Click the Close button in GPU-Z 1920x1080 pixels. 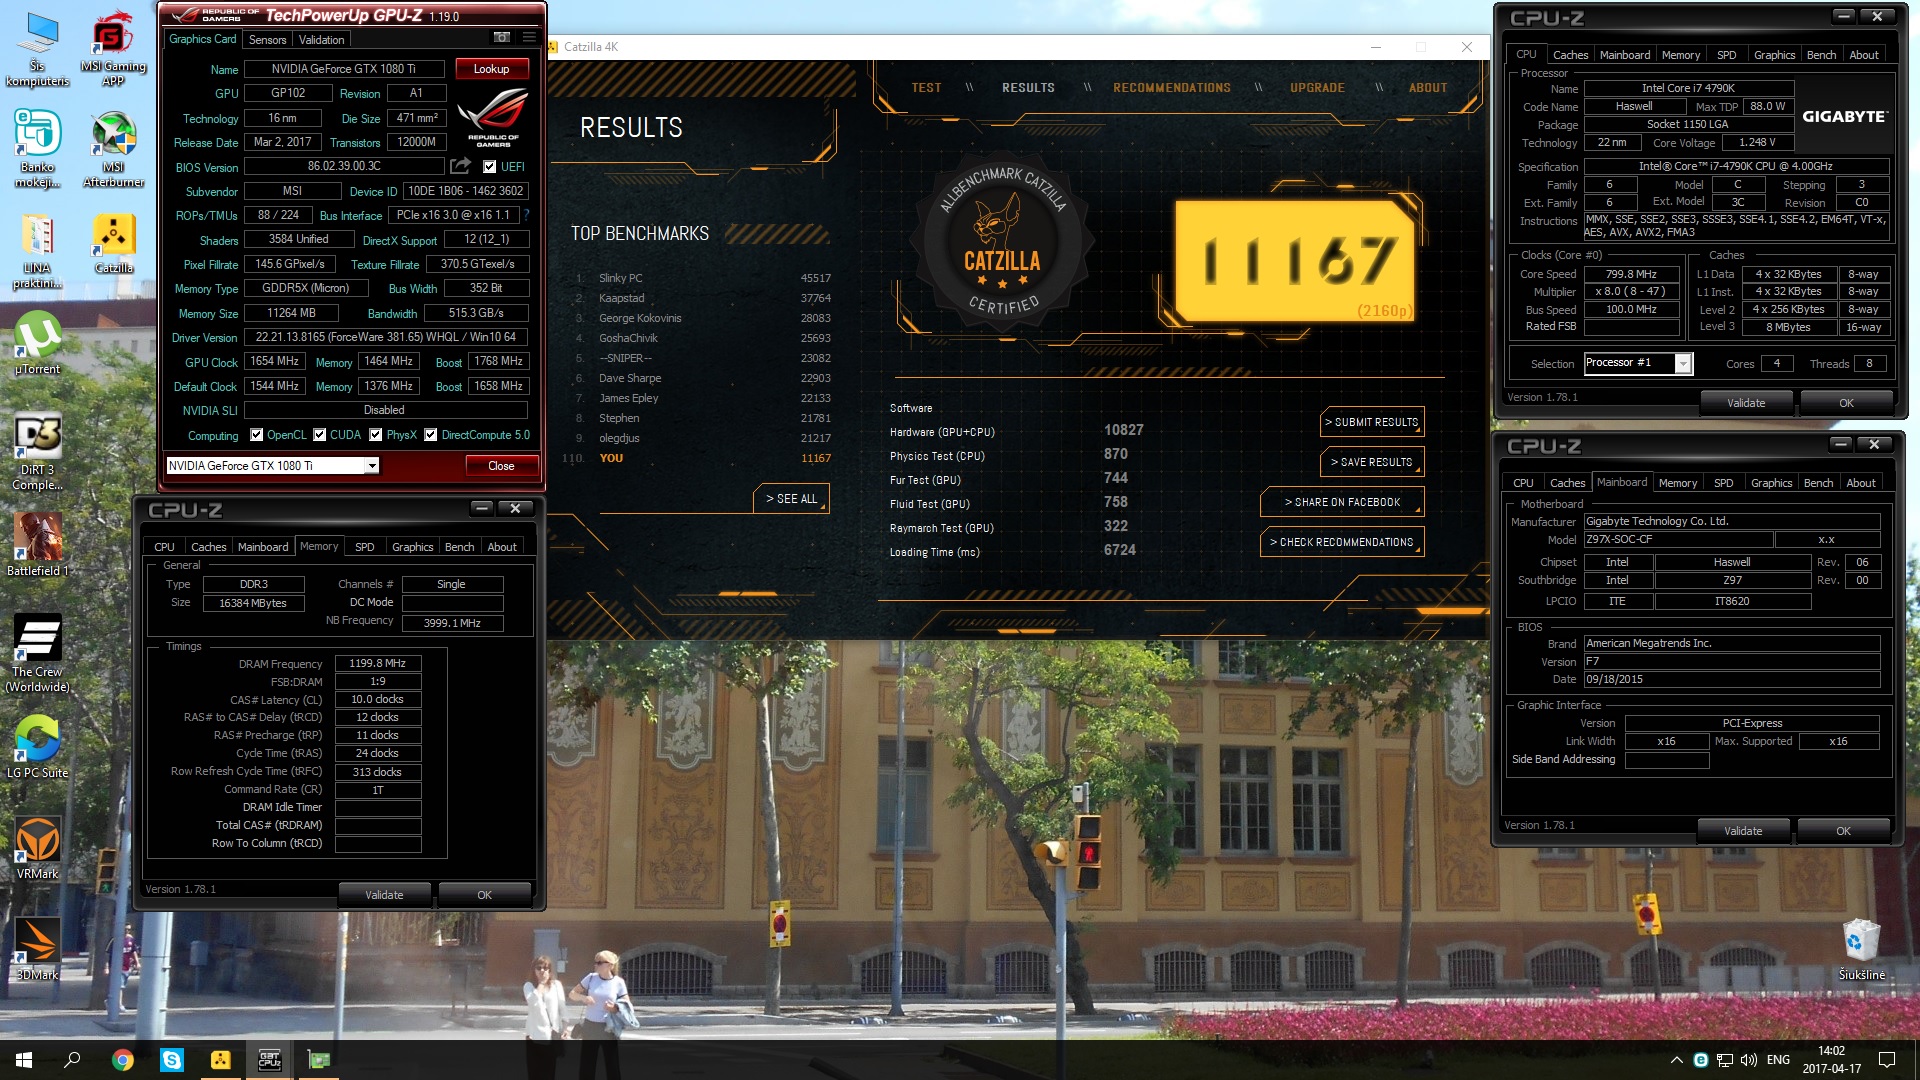[501, 466]
